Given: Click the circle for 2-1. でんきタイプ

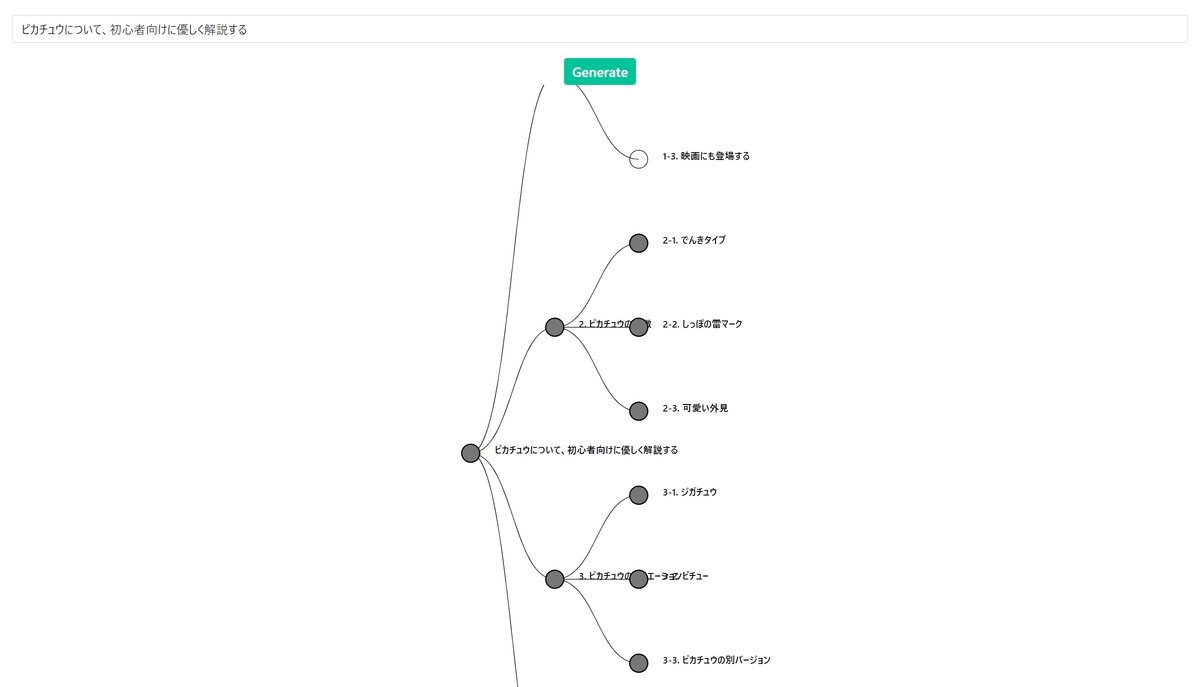Looking at the screenshot, I should [x=639, y=243].
